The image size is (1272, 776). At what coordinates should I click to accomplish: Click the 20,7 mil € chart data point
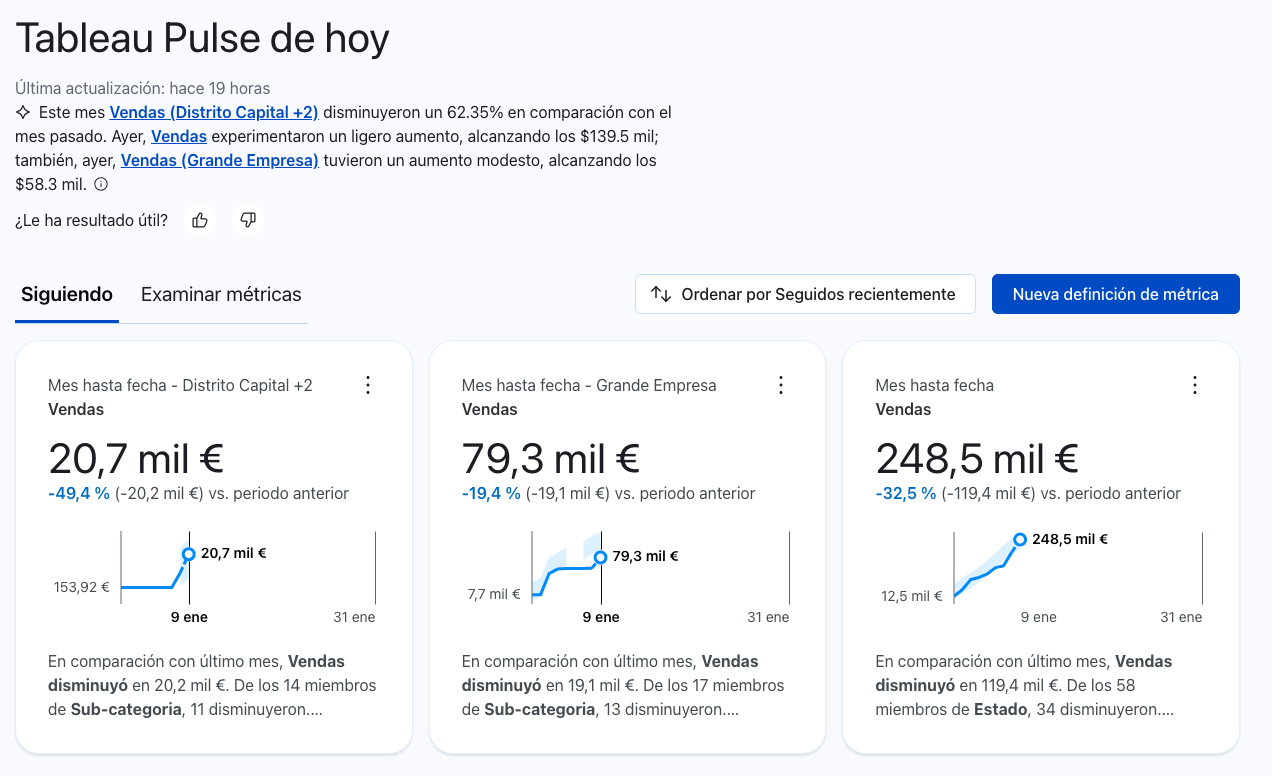tap(188, 554)
